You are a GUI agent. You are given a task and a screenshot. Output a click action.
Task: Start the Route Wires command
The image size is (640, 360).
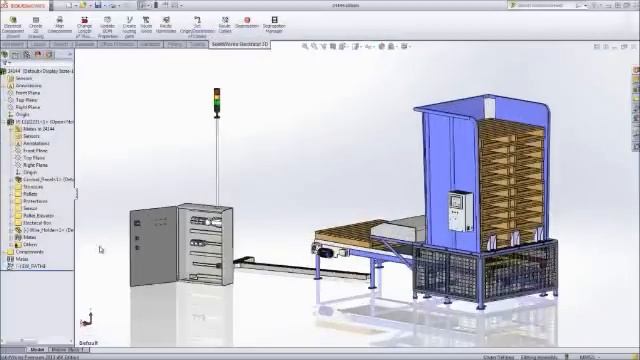[x=146, y=25]
